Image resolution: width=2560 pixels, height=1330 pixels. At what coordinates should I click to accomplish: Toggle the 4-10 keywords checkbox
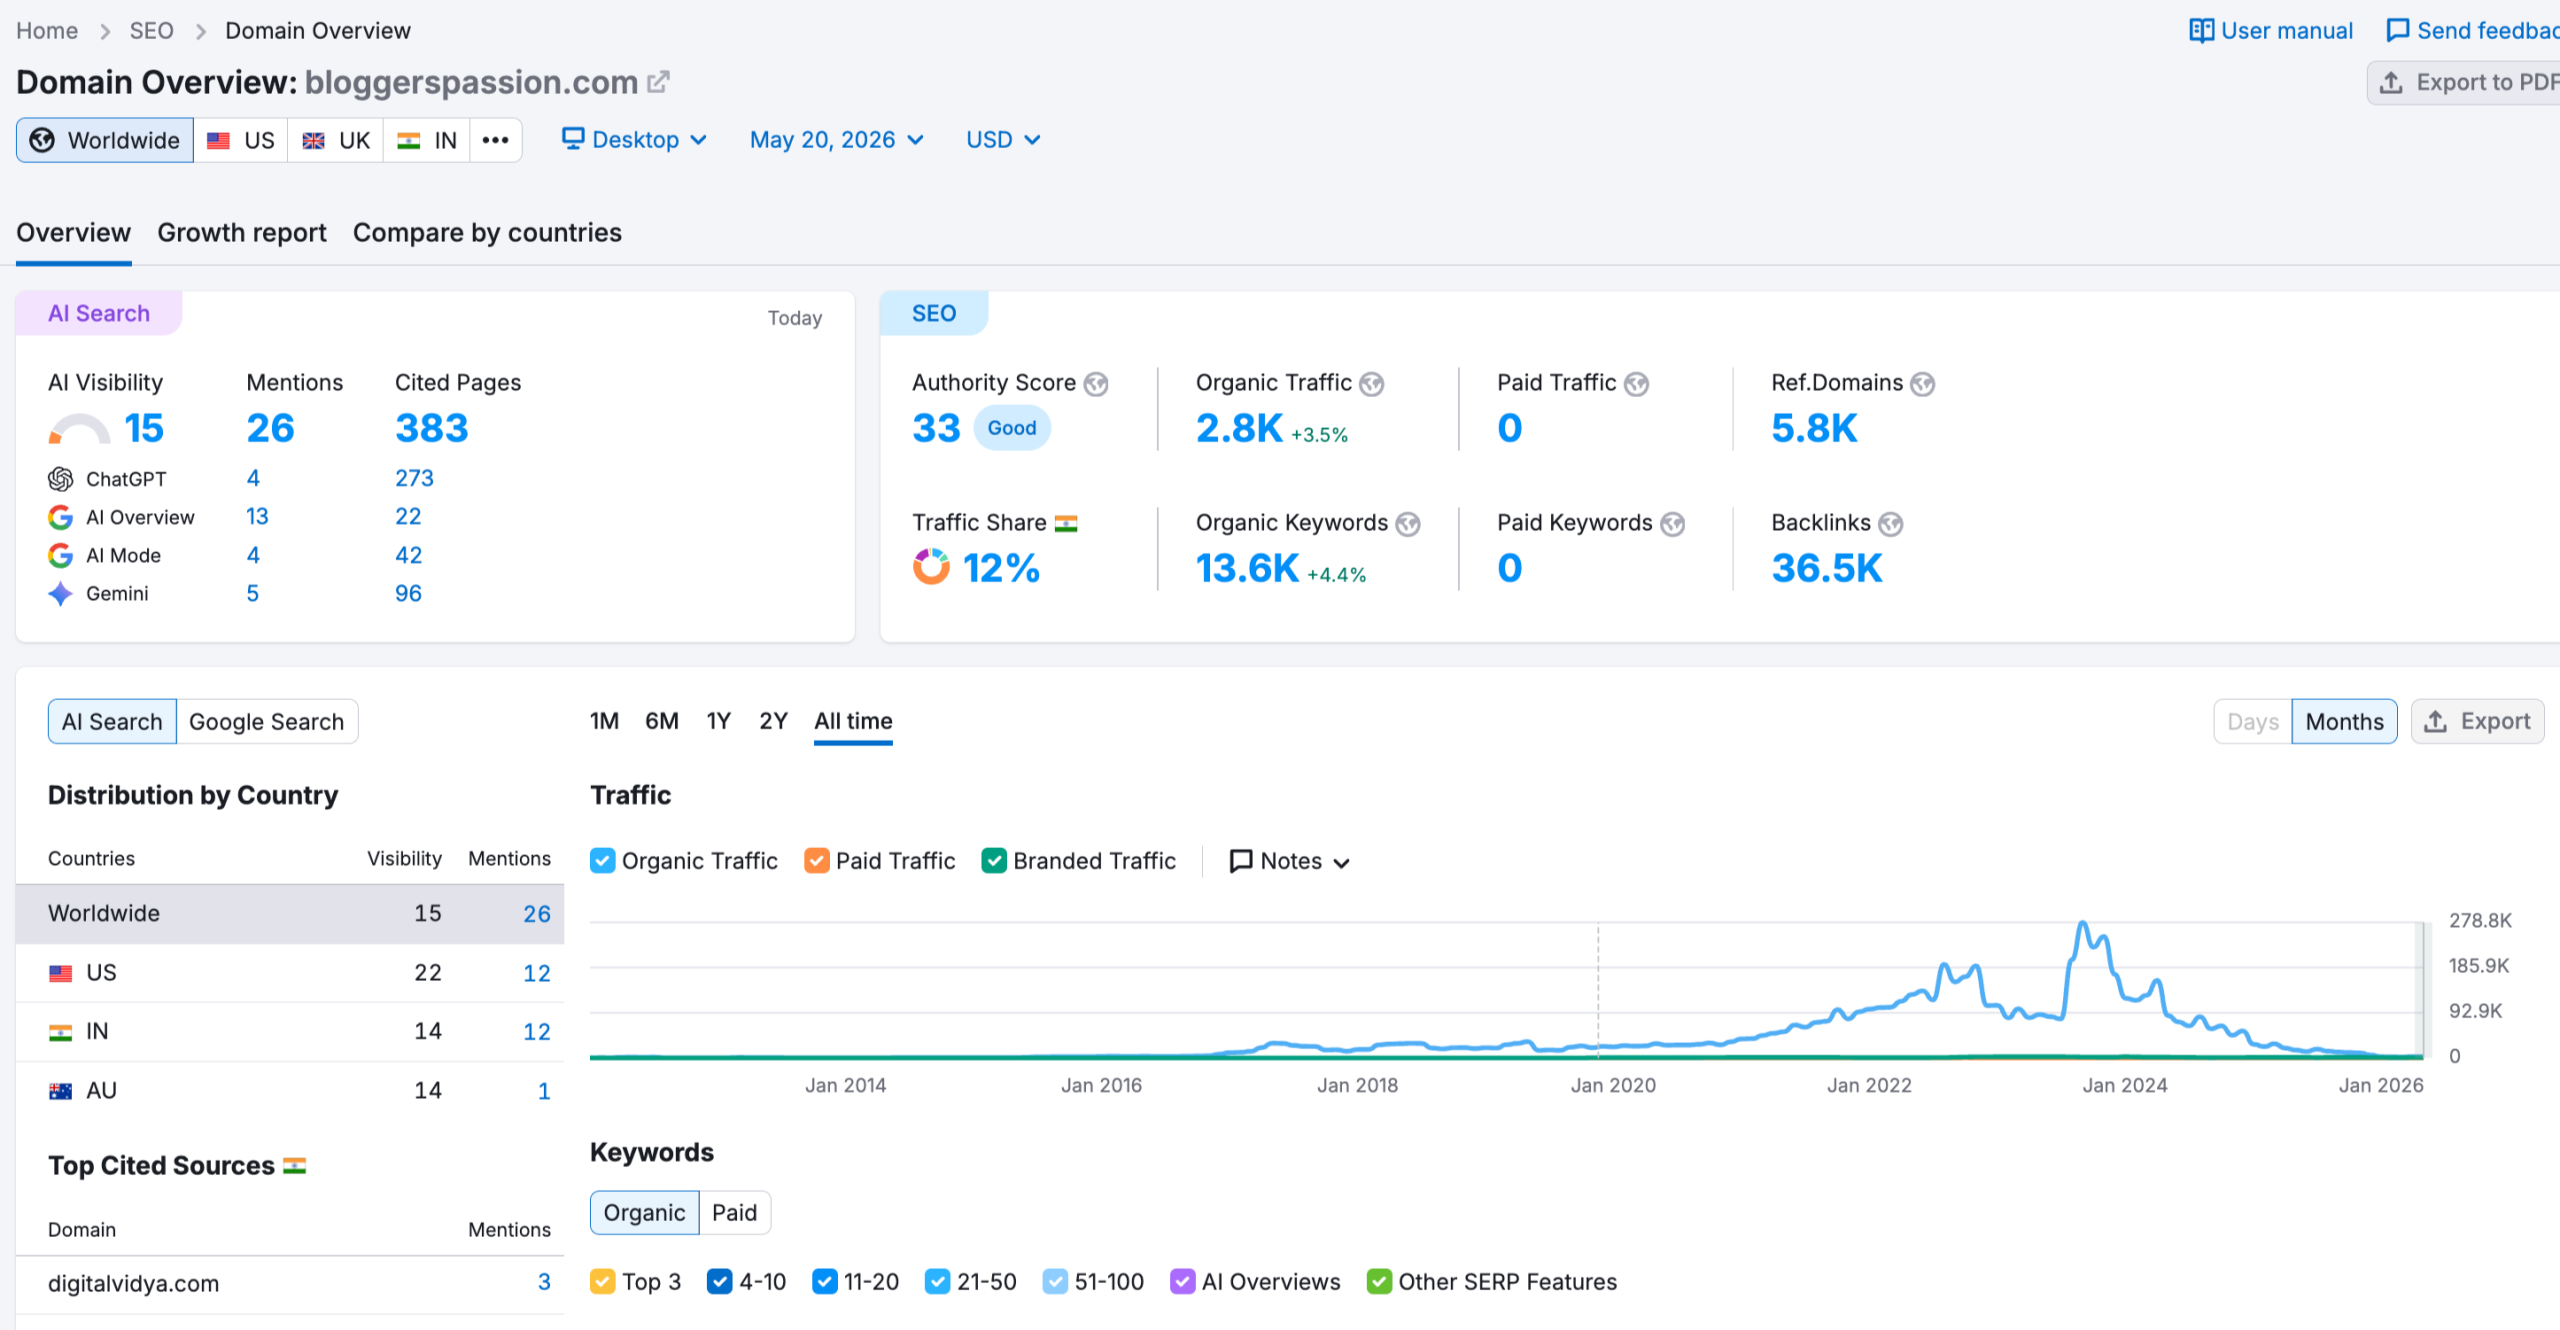[720, 1282]
